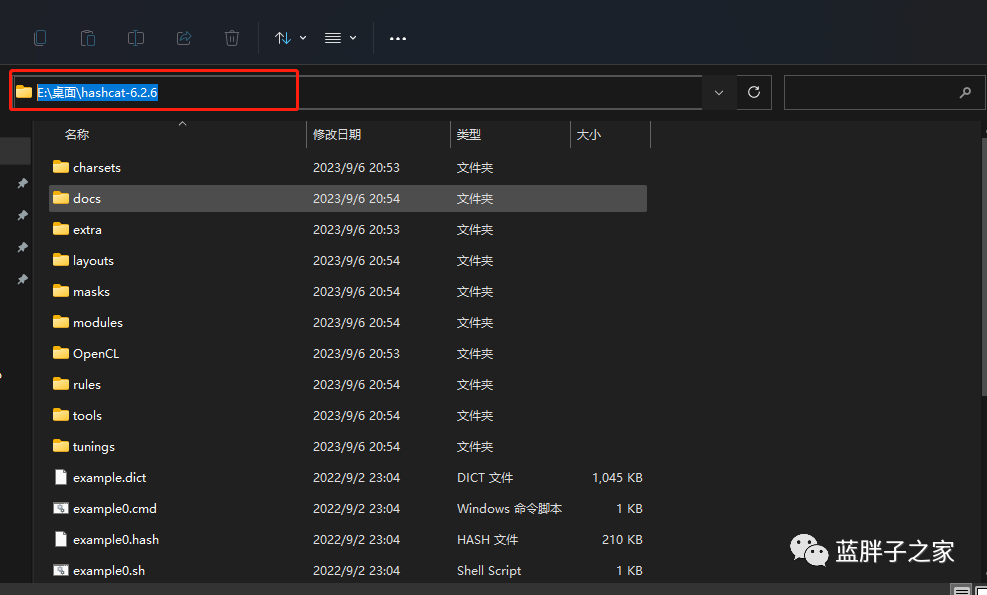987x595 pixels.
Task: Click the Shell Script type cell
Action: [489, 570]
